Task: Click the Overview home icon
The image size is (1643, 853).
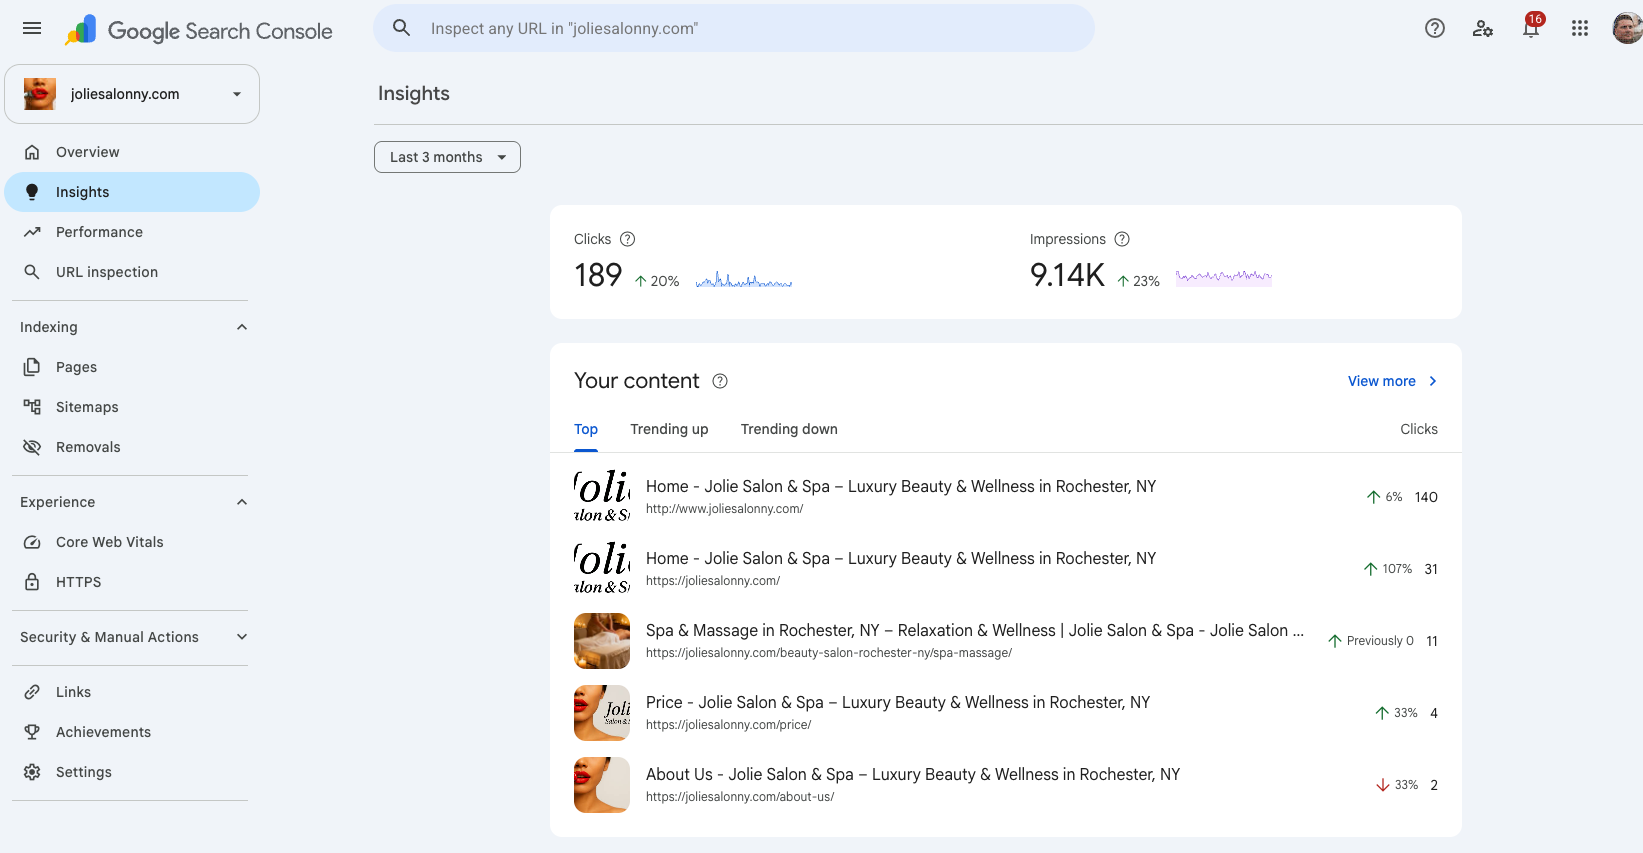Action: [32, 152]
